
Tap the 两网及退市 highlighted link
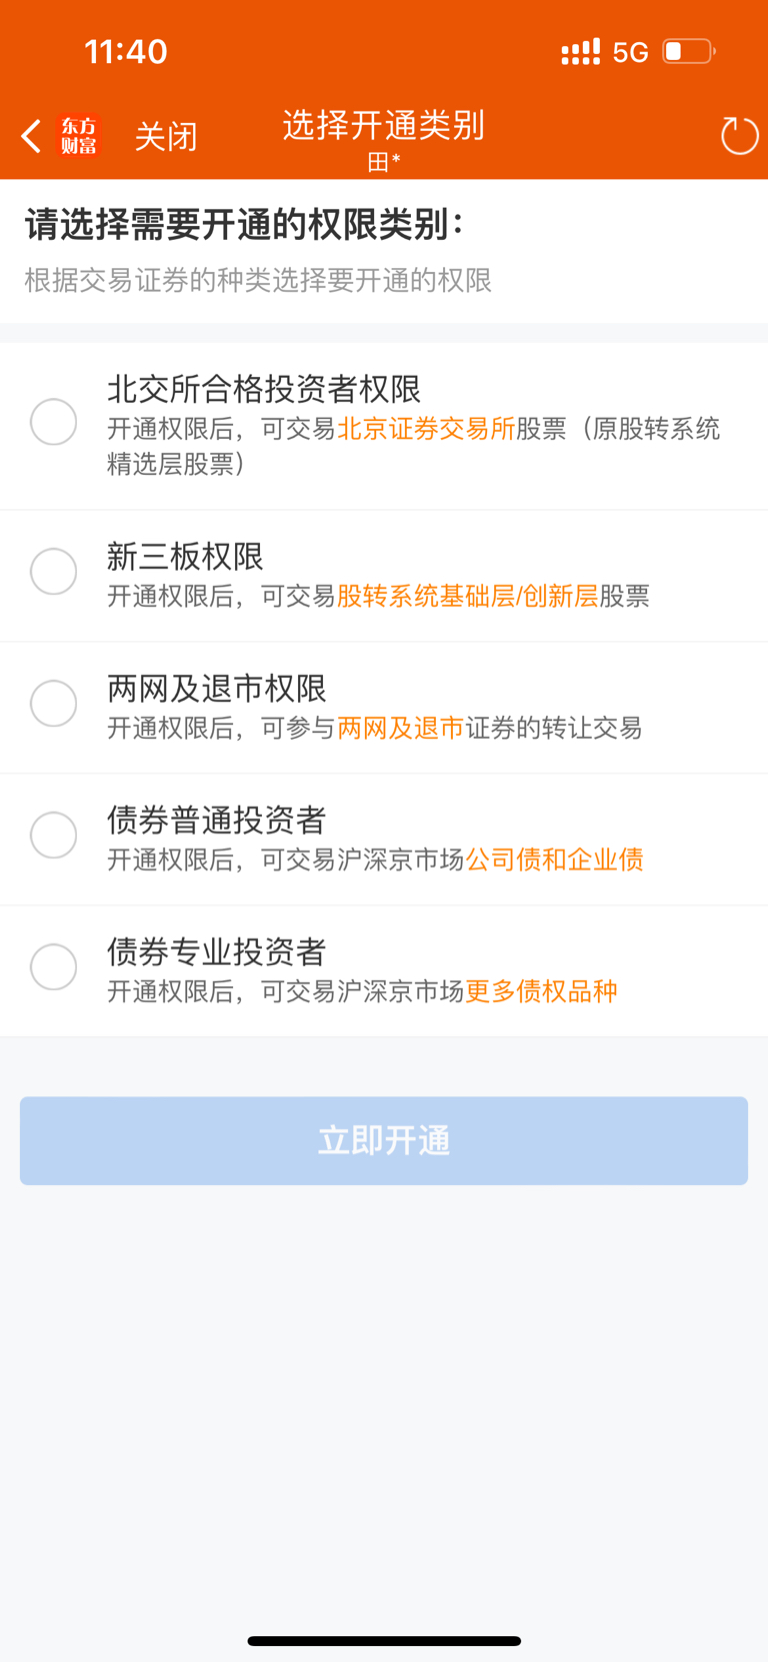point(400,728)
